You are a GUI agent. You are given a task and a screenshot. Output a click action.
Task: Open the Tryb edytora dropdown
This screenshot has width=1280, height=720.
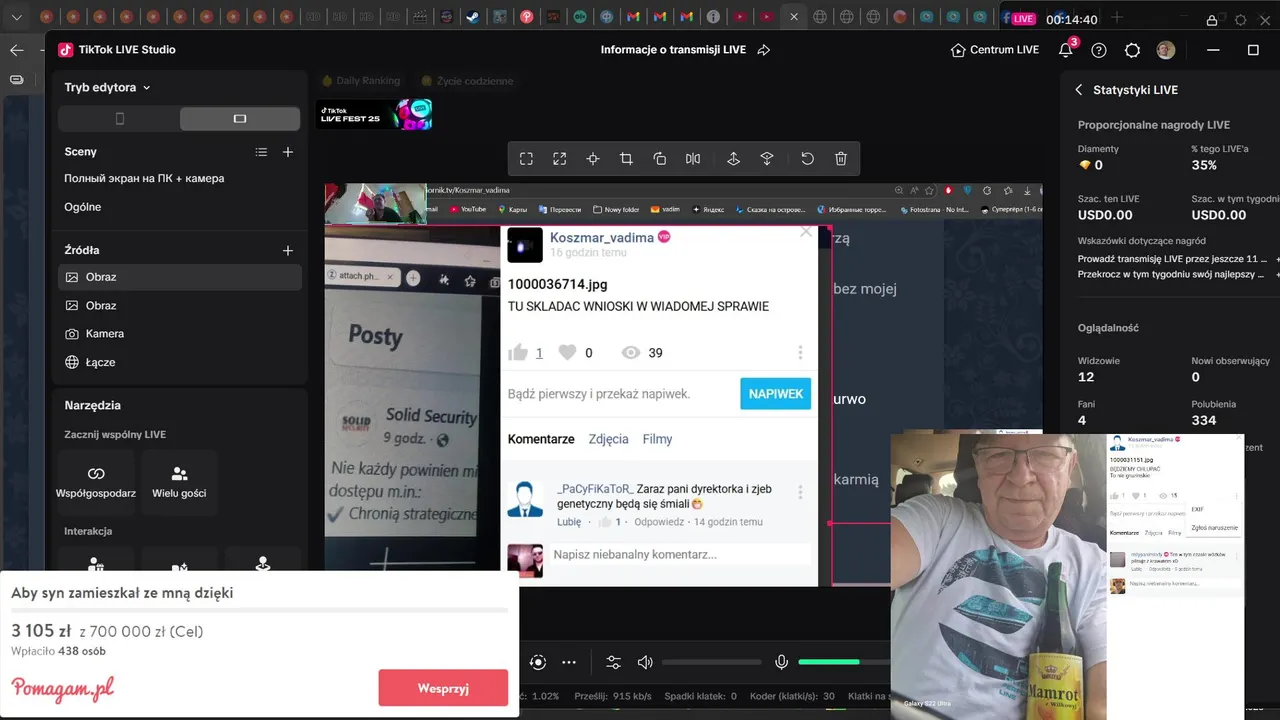click(x=108, y=88)
